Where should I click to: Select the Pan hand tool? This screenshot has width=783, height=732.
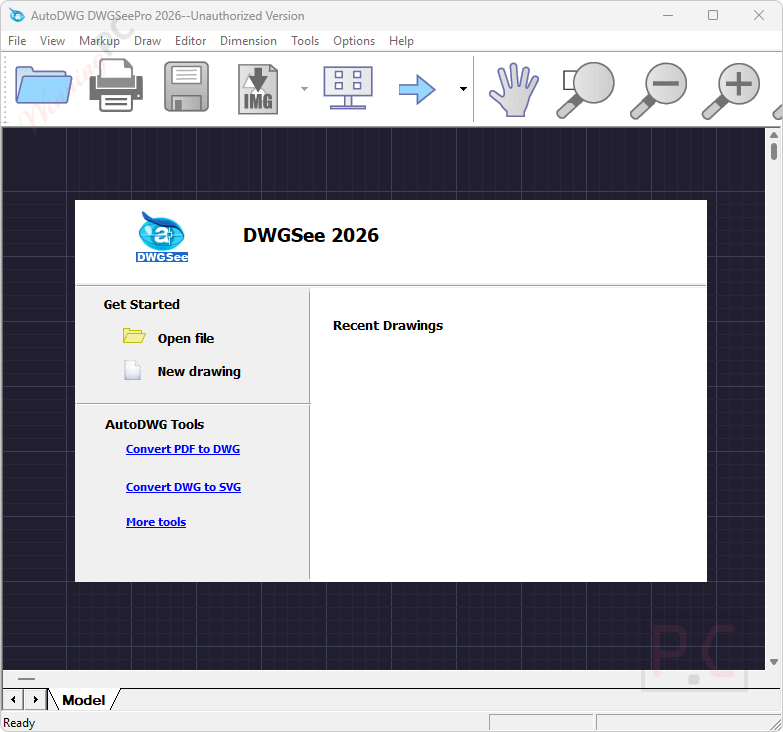click(514, 90)
